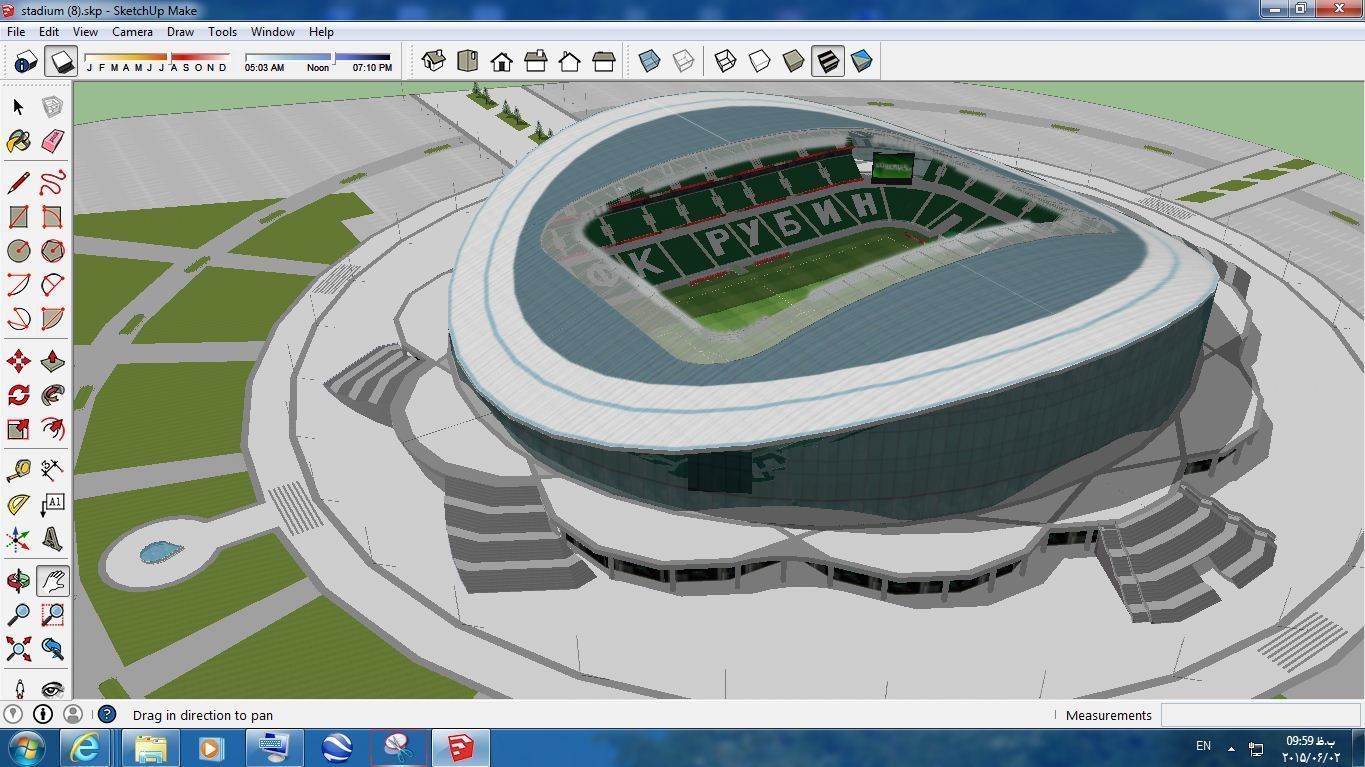This screenshot has height=767, width=1365.
Task: Toggle the Show Shadows button
Action: (x=62, y=61)
